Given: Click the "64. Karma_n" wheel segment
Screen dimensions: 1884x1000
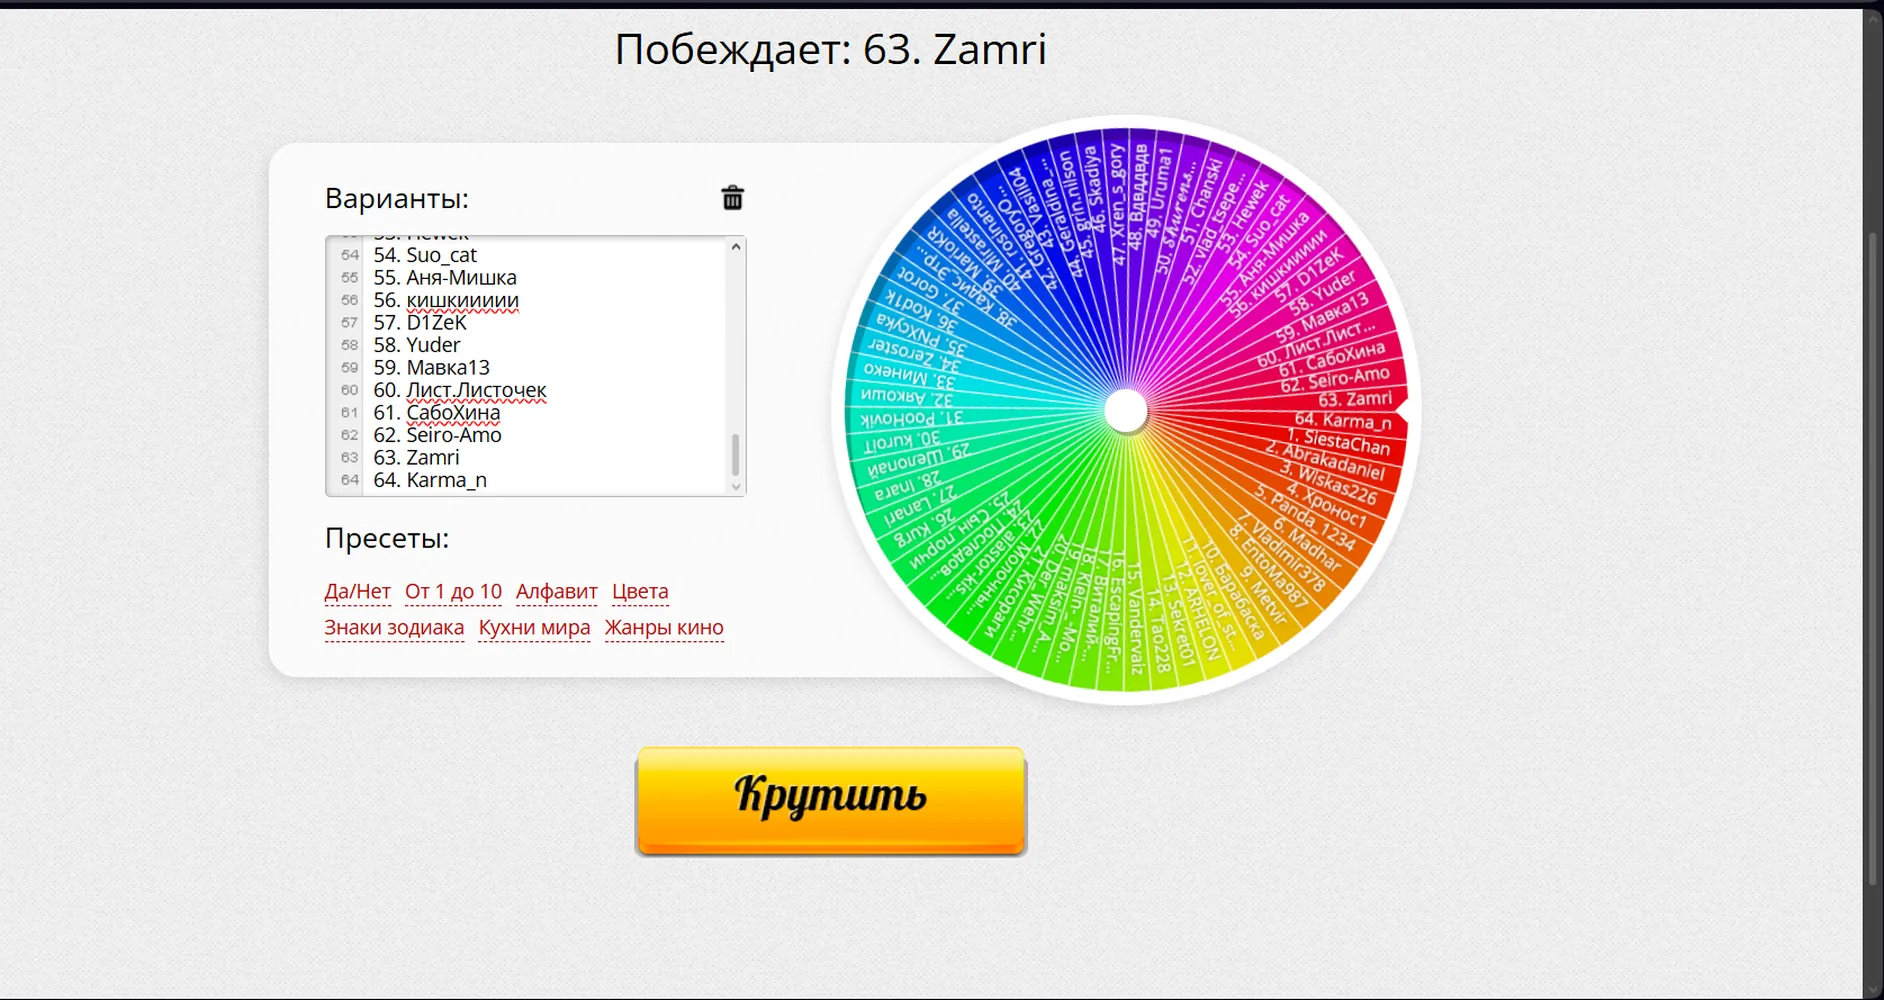Looking at the screenshot, I should tap(1342, 421).
